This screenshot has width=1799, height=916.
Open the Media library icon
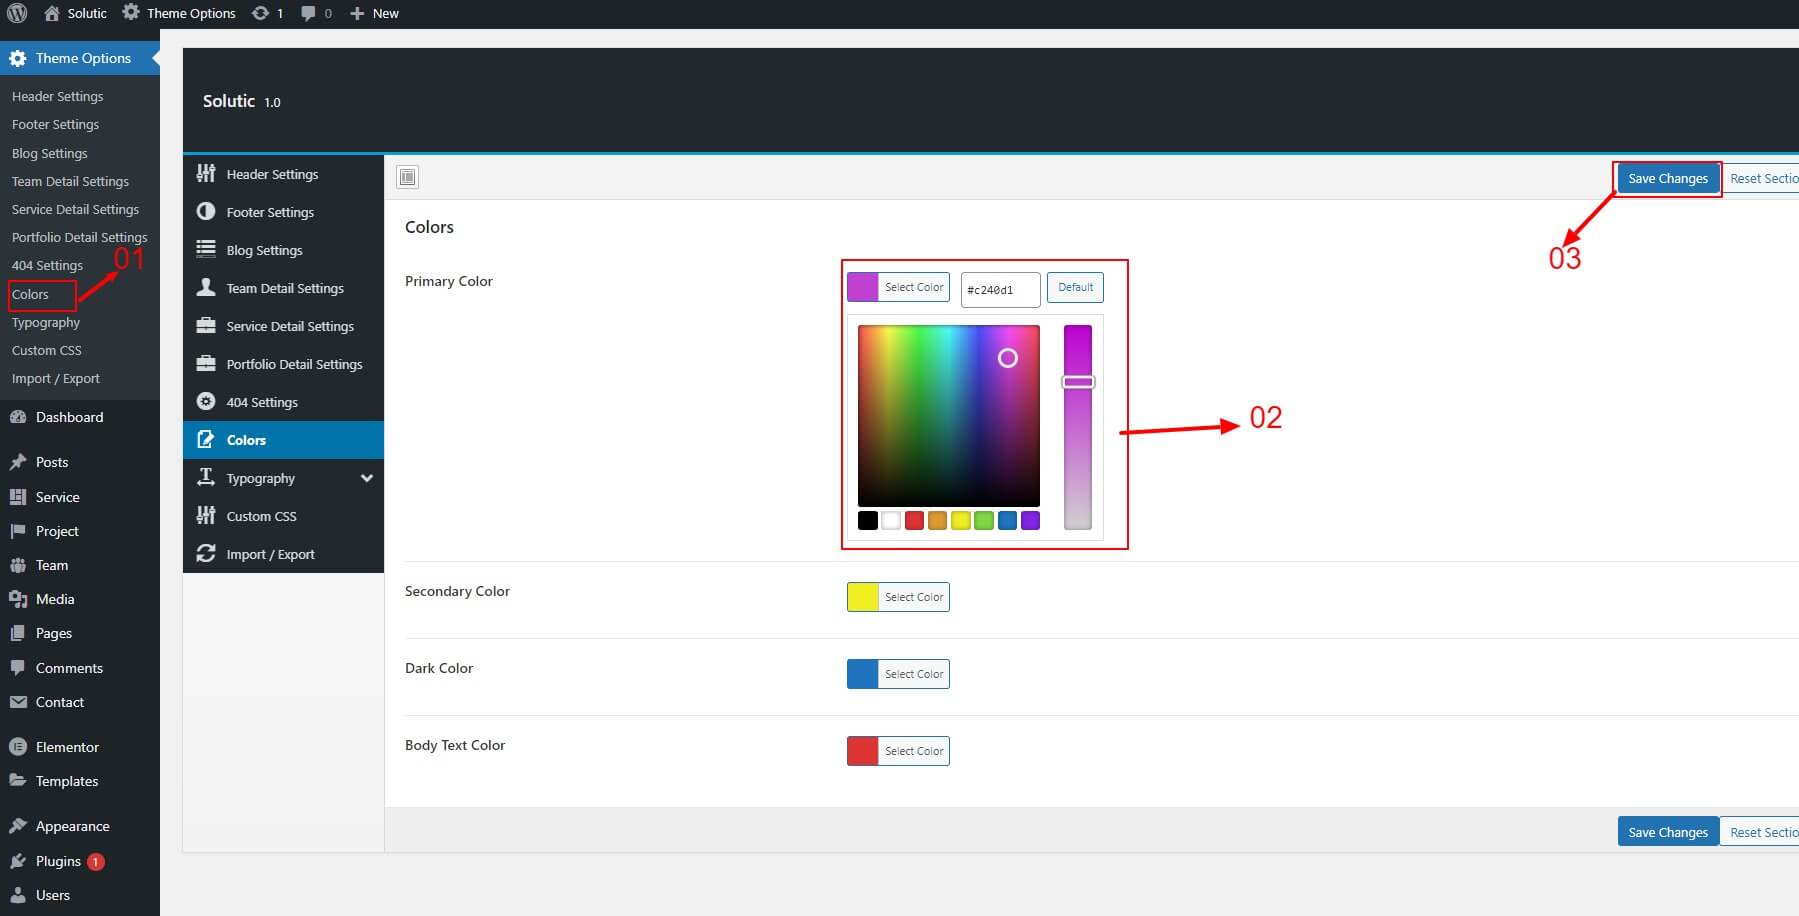pyautogui.click(x=17, y=599)
